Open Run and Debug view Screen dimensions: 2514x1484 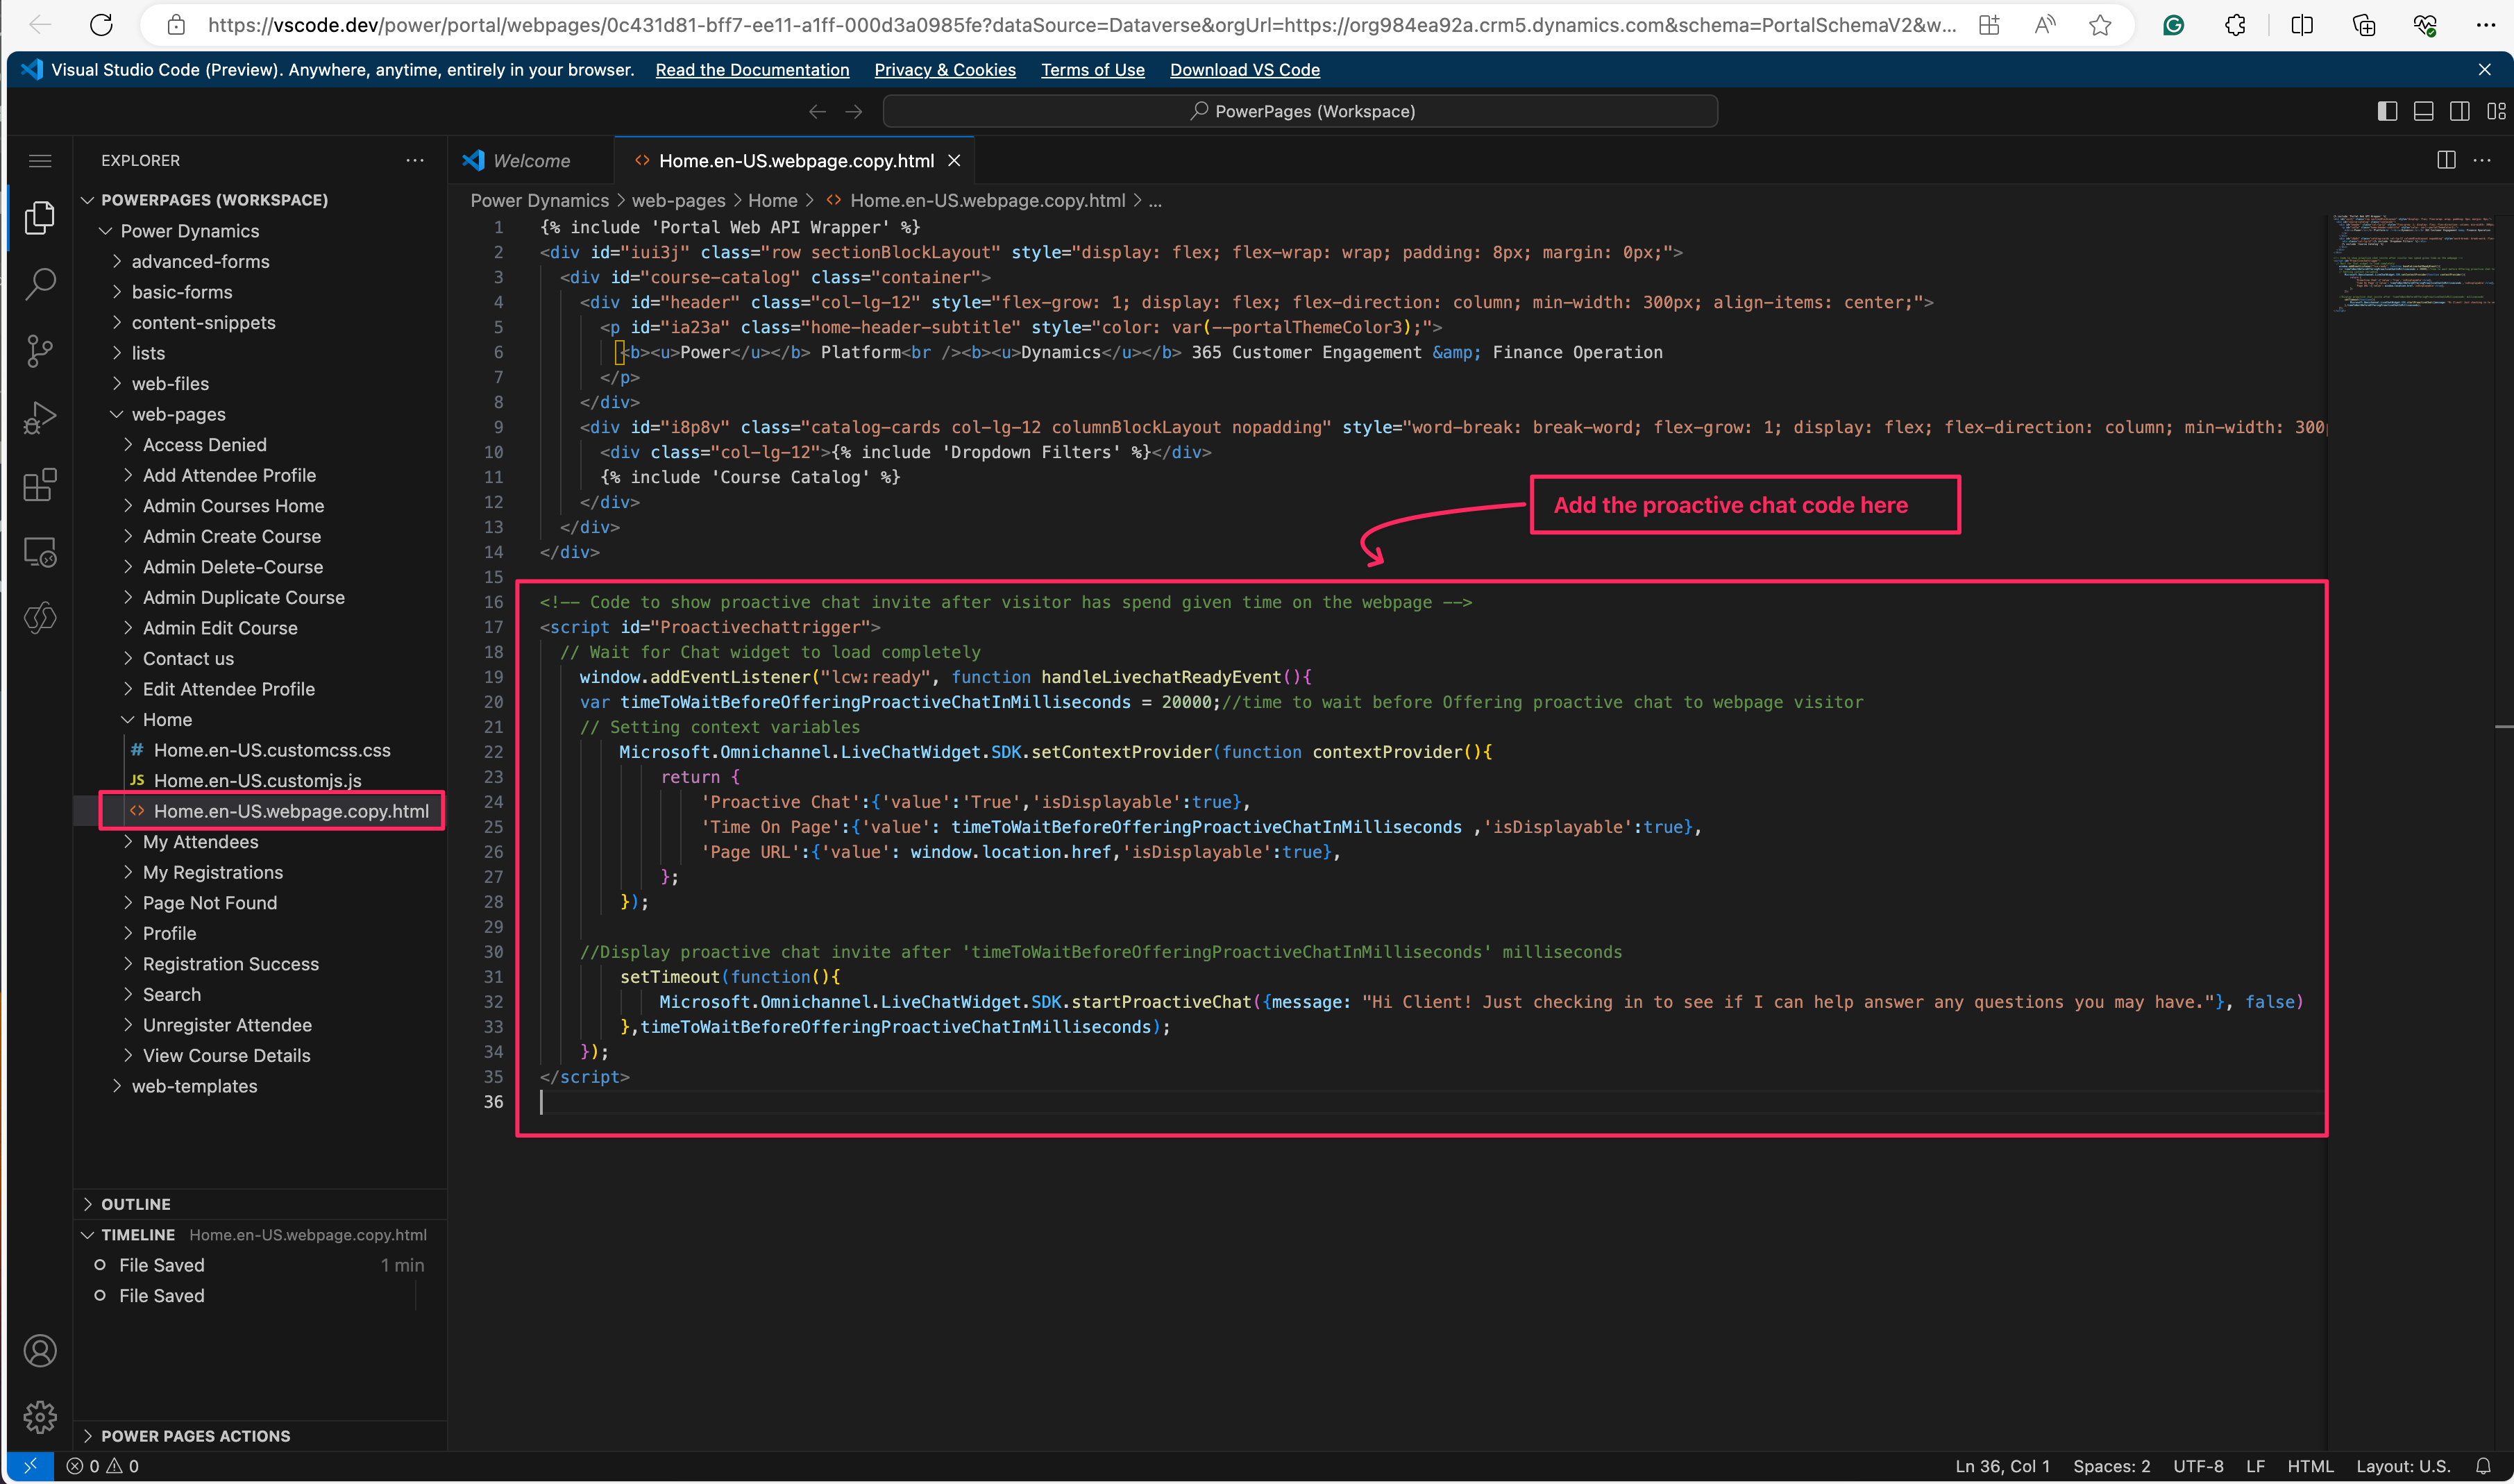40,418
